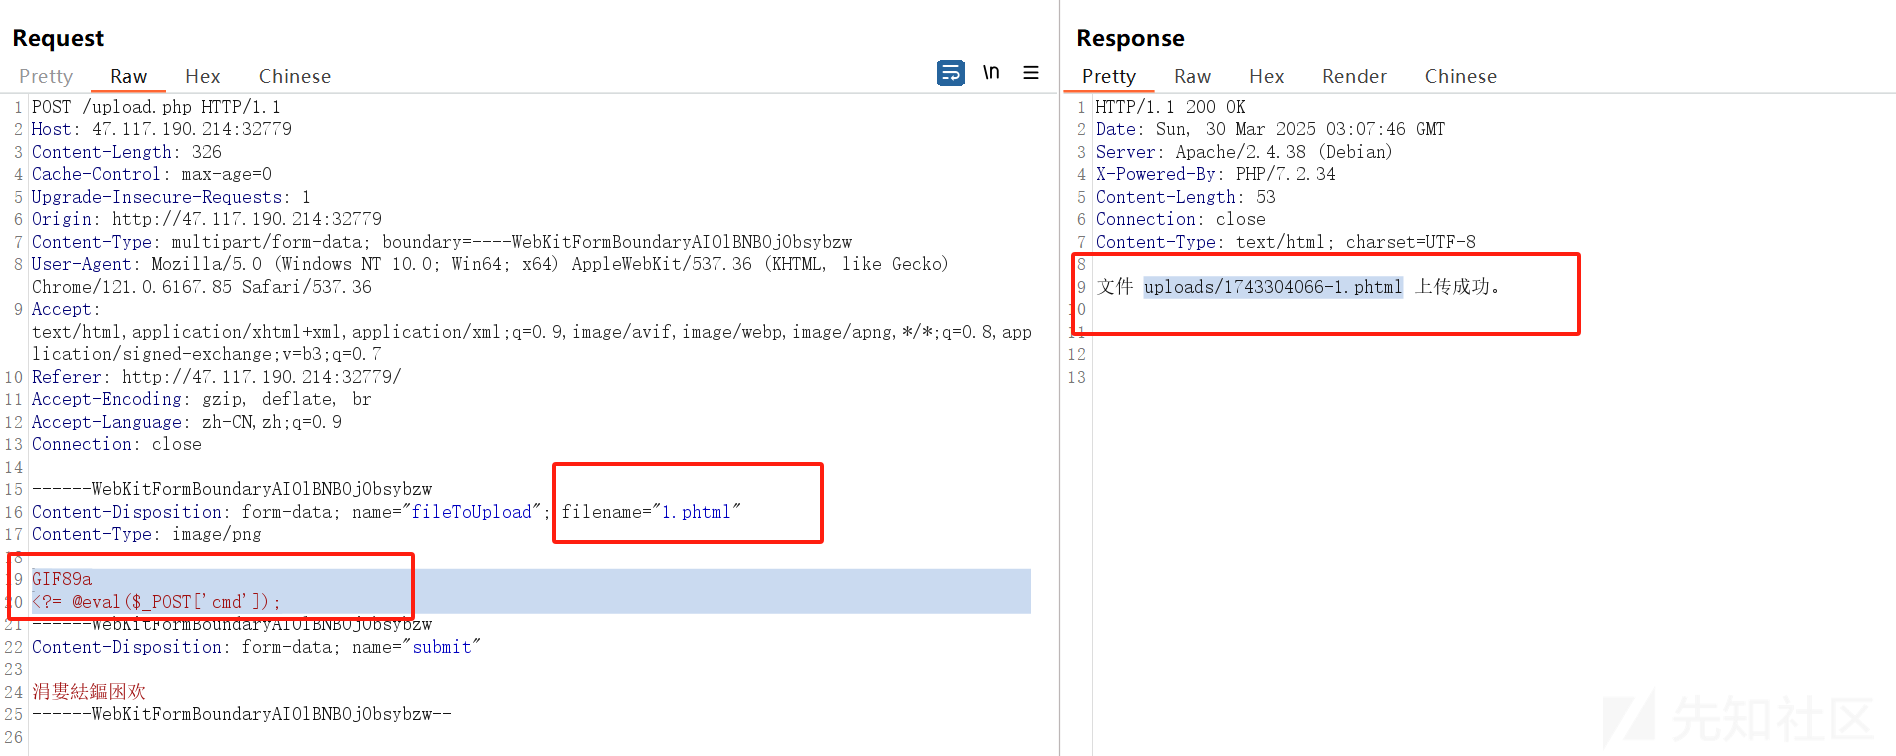
Task: Click the Accept-Language header line
Action: pos(187,422)
